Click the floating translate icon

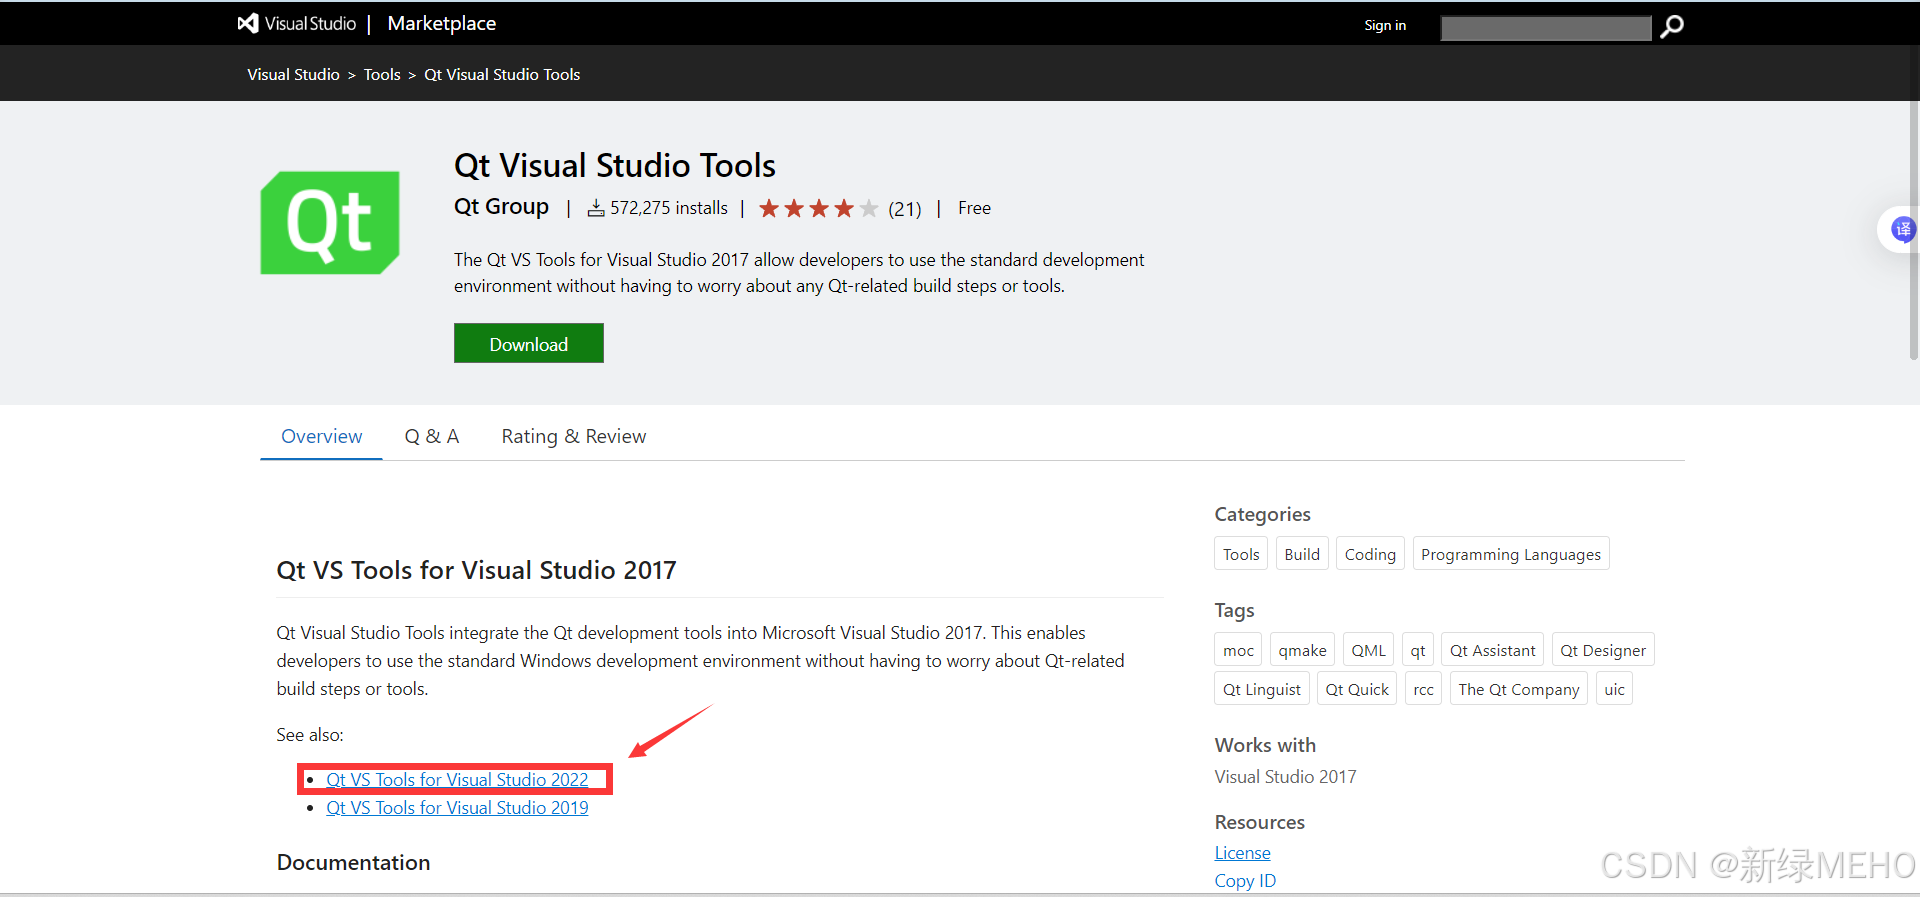[x=1902, y=230]
